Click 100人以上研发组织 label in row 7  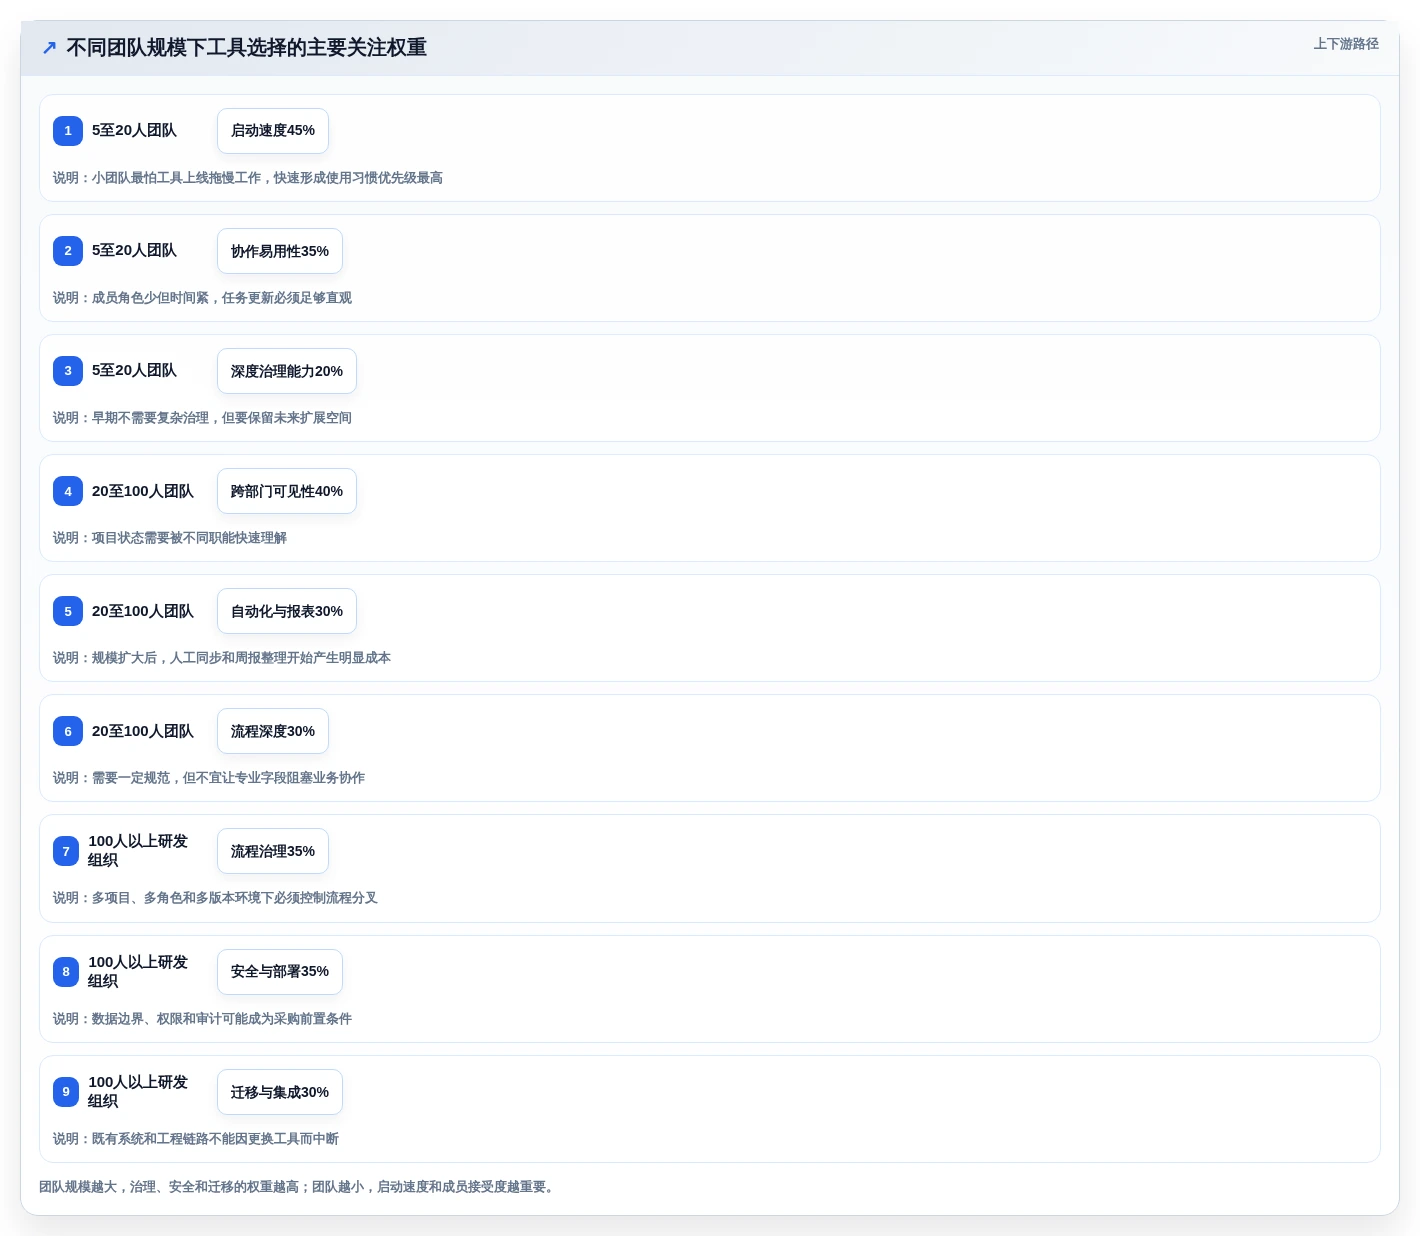(138, 851)
